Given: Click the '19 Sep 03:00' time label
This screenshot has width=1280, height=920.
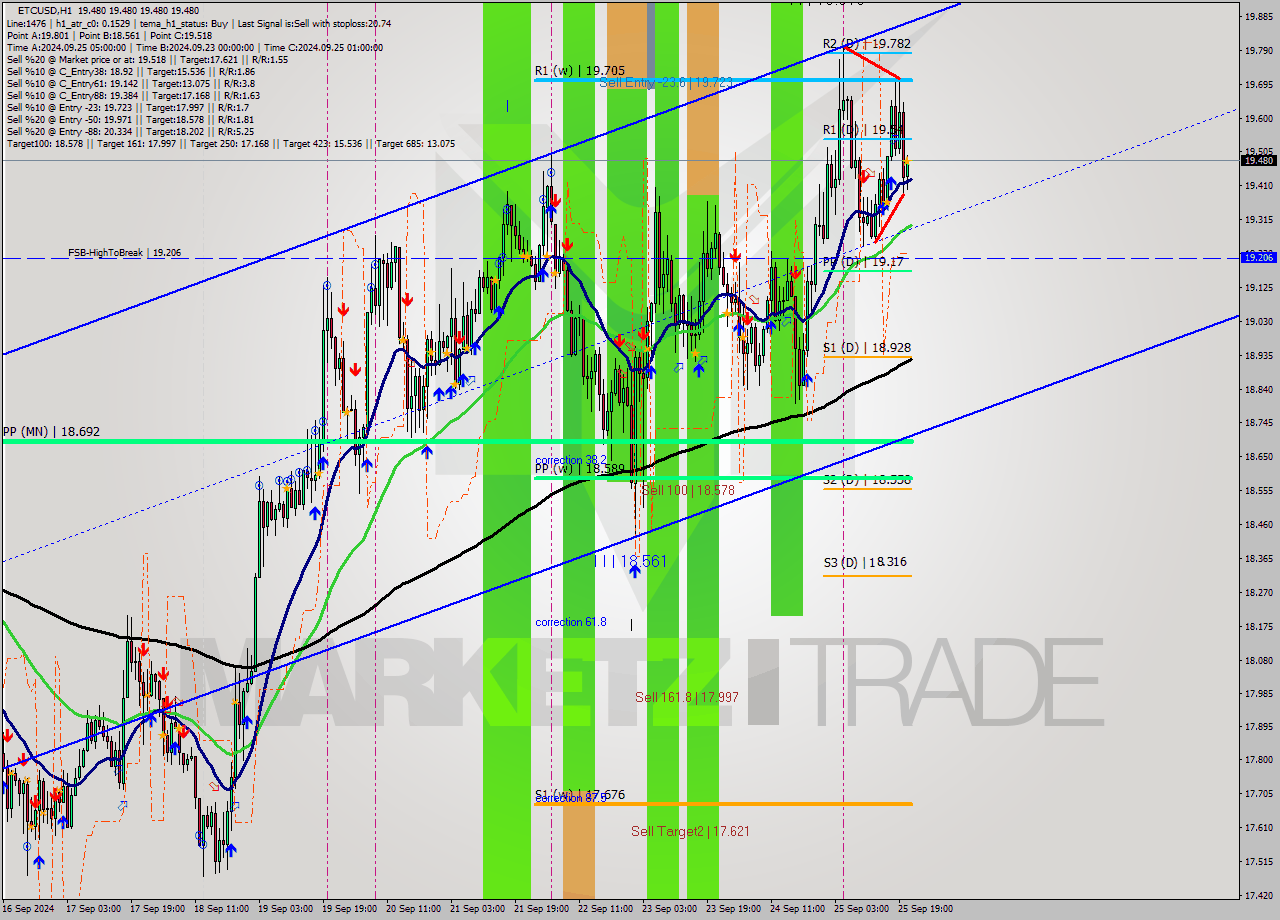Looking at the screenshot, I should [286, 909].
